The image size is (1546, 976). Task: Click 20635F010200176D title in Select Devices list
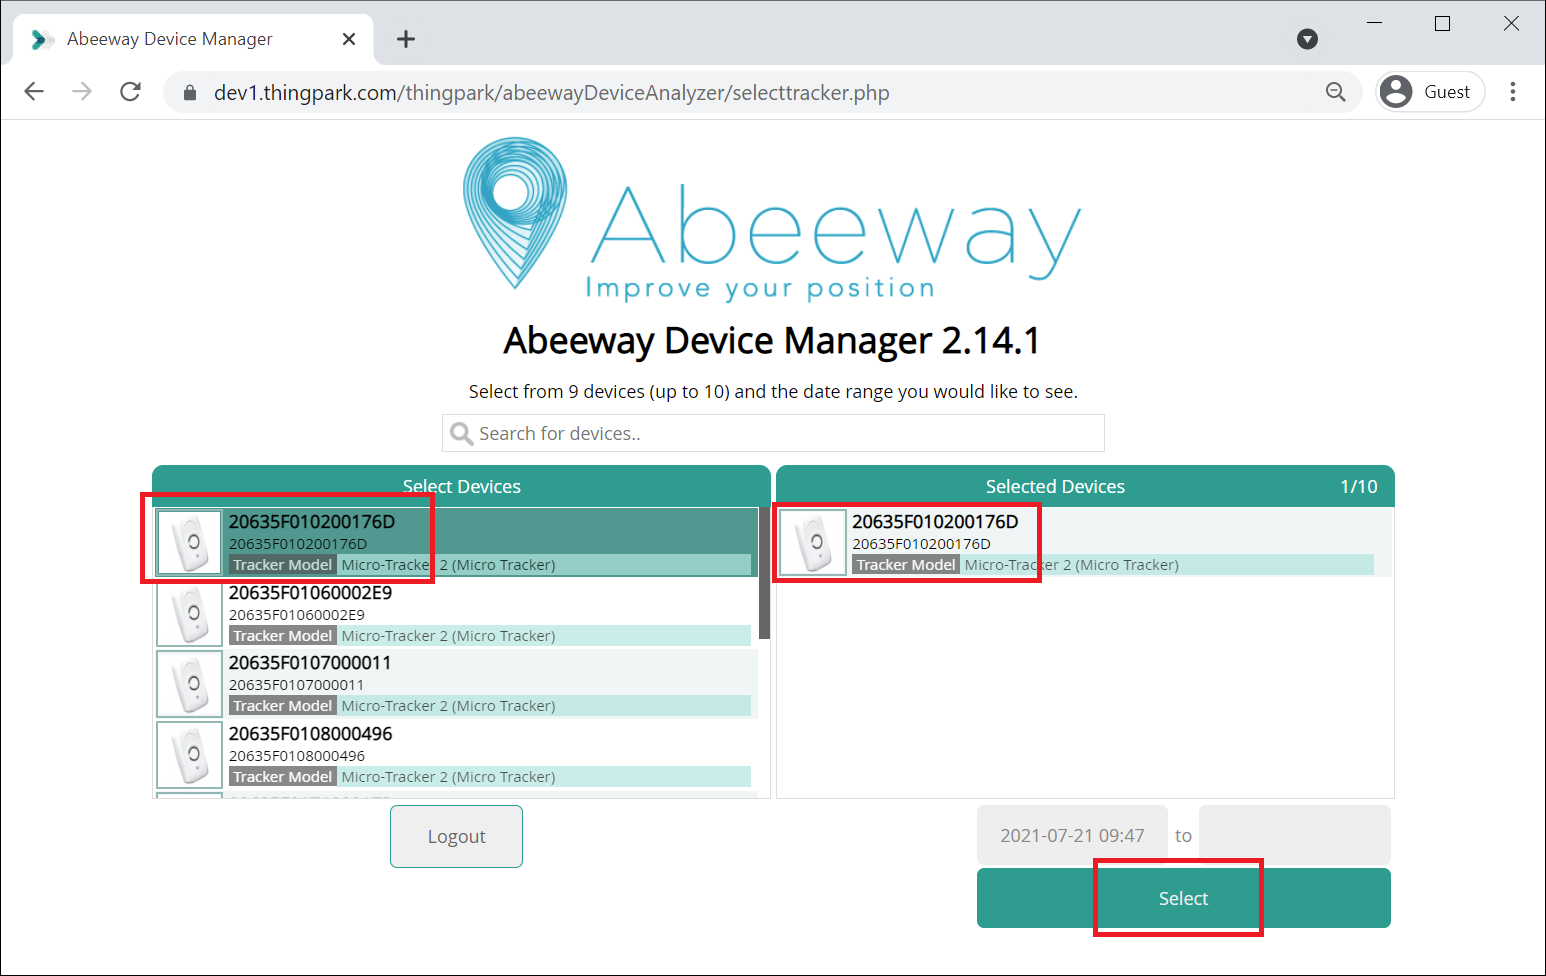[x=312, y=521]
